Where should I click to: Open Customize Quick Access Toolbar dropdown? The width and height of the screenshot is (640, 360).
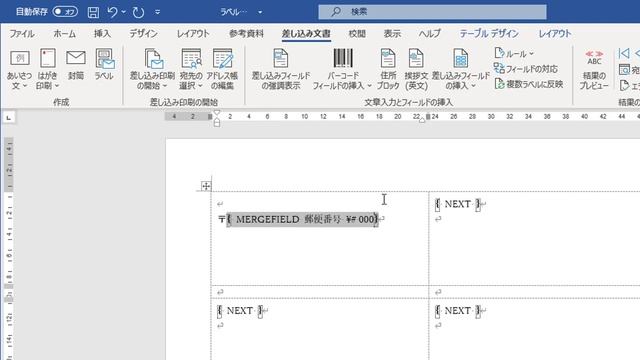click(x=158, y=12)
